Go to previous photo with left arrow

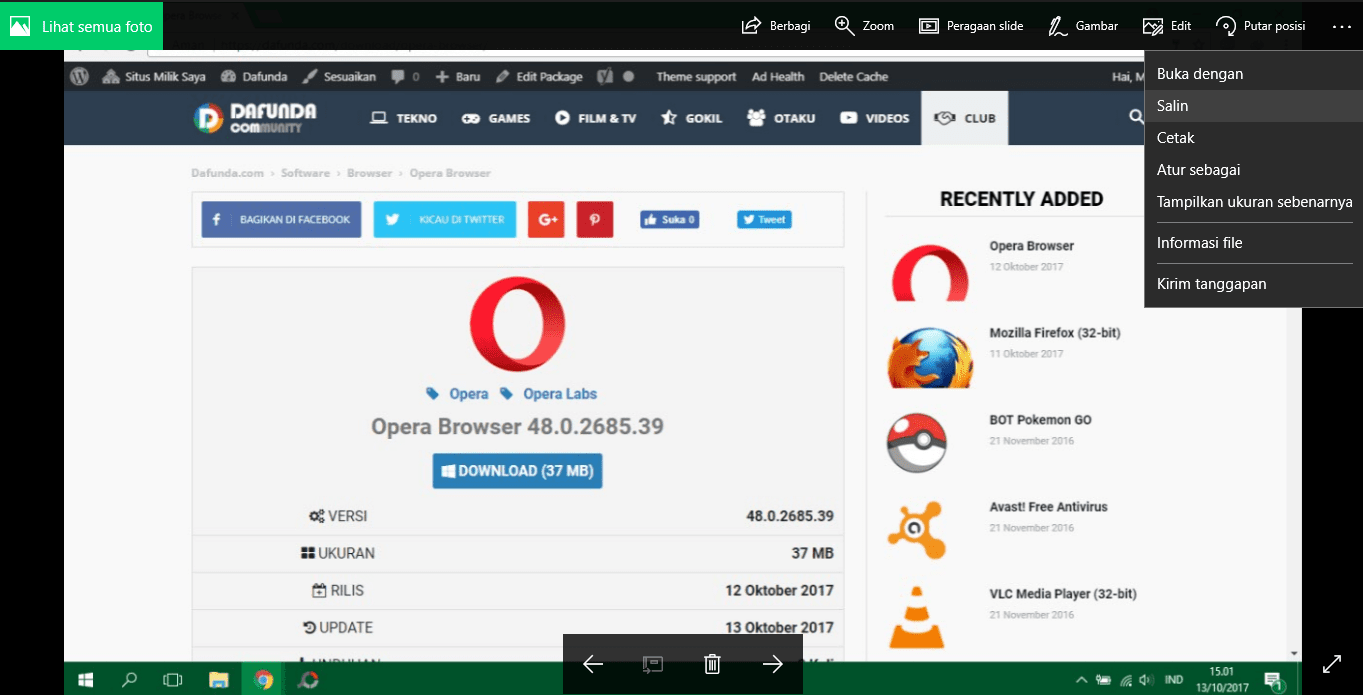pyautogui.click(x=593, y=664)
